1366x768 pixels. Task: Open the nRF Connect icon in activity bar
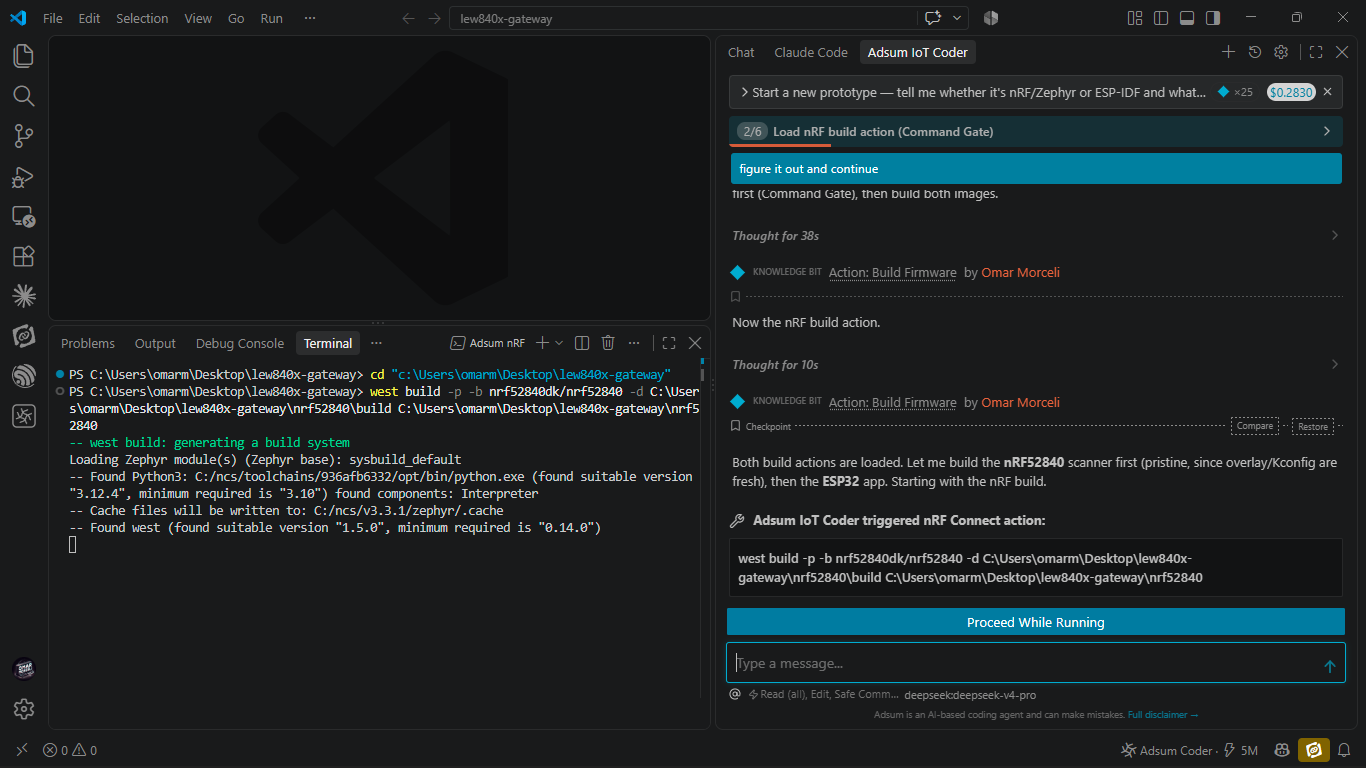click(23, 417)
